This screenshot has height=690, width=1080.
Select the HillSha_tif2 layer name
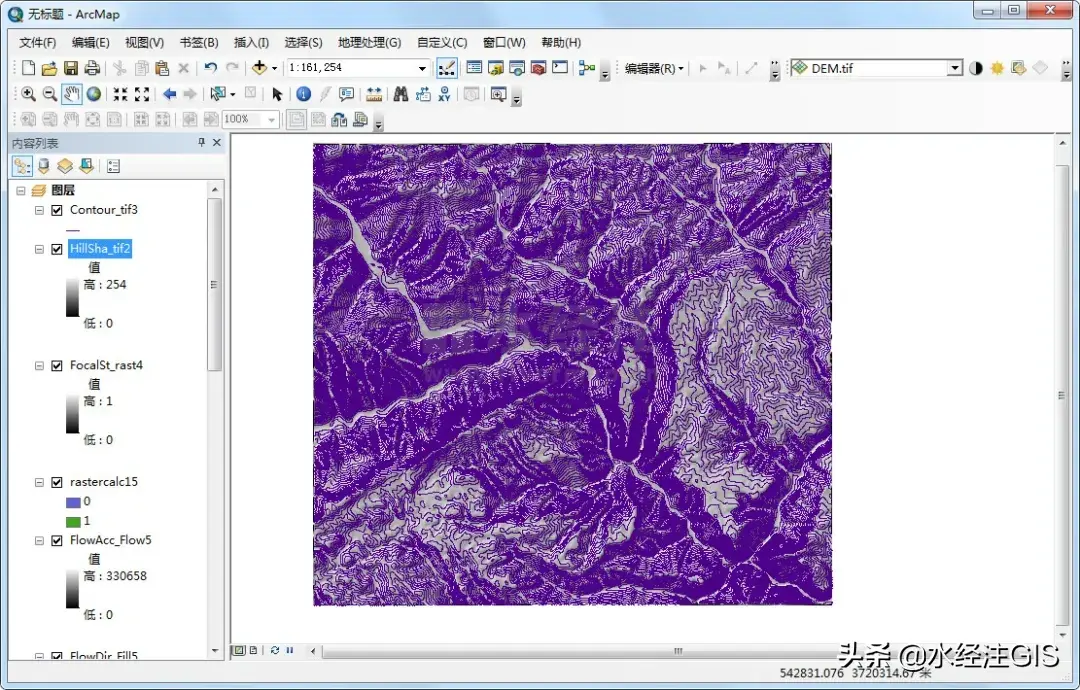point(100,249)
